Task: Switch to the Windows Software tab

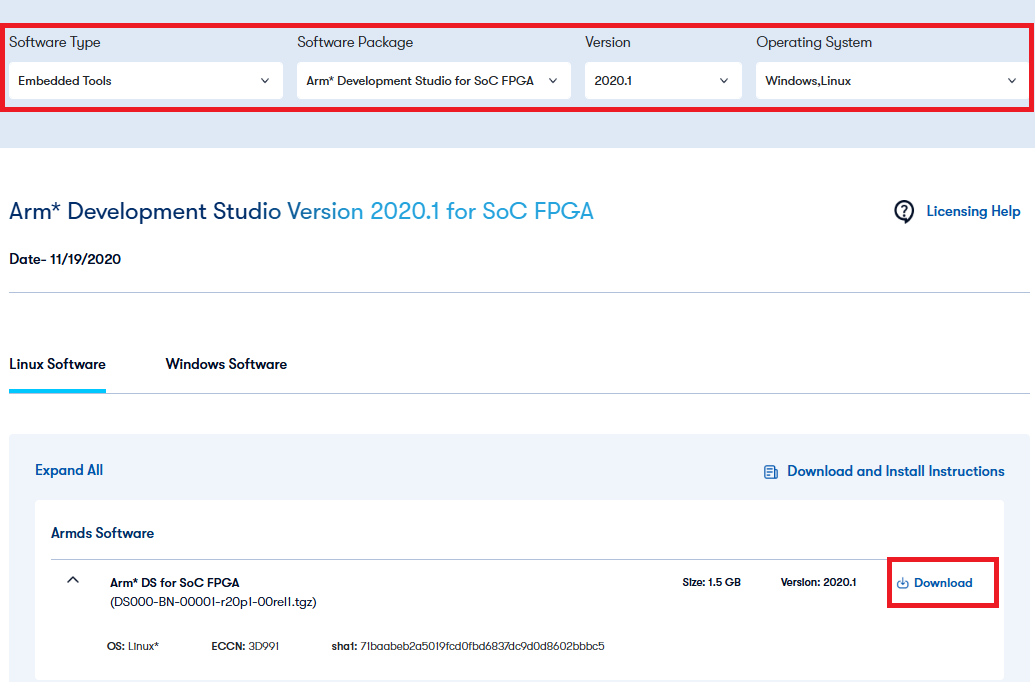Action: click(226, 364)
